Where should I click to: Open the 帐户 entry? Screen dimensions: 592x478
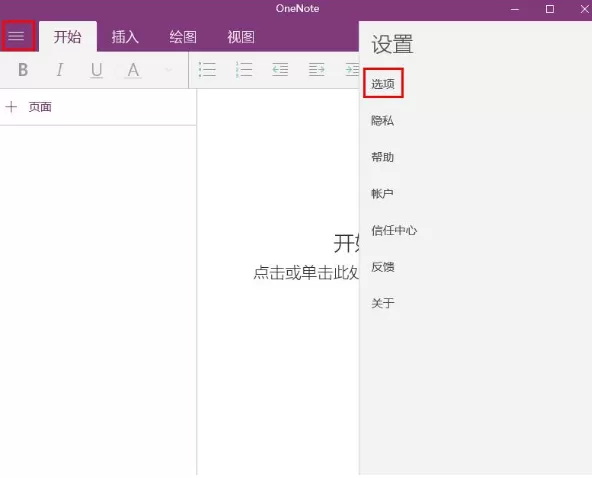pyautogui.click(x=382, y=194)
